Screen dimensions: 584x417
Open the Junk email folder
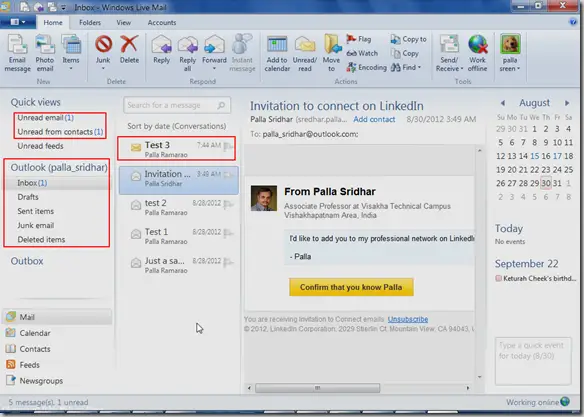point(35,225)
